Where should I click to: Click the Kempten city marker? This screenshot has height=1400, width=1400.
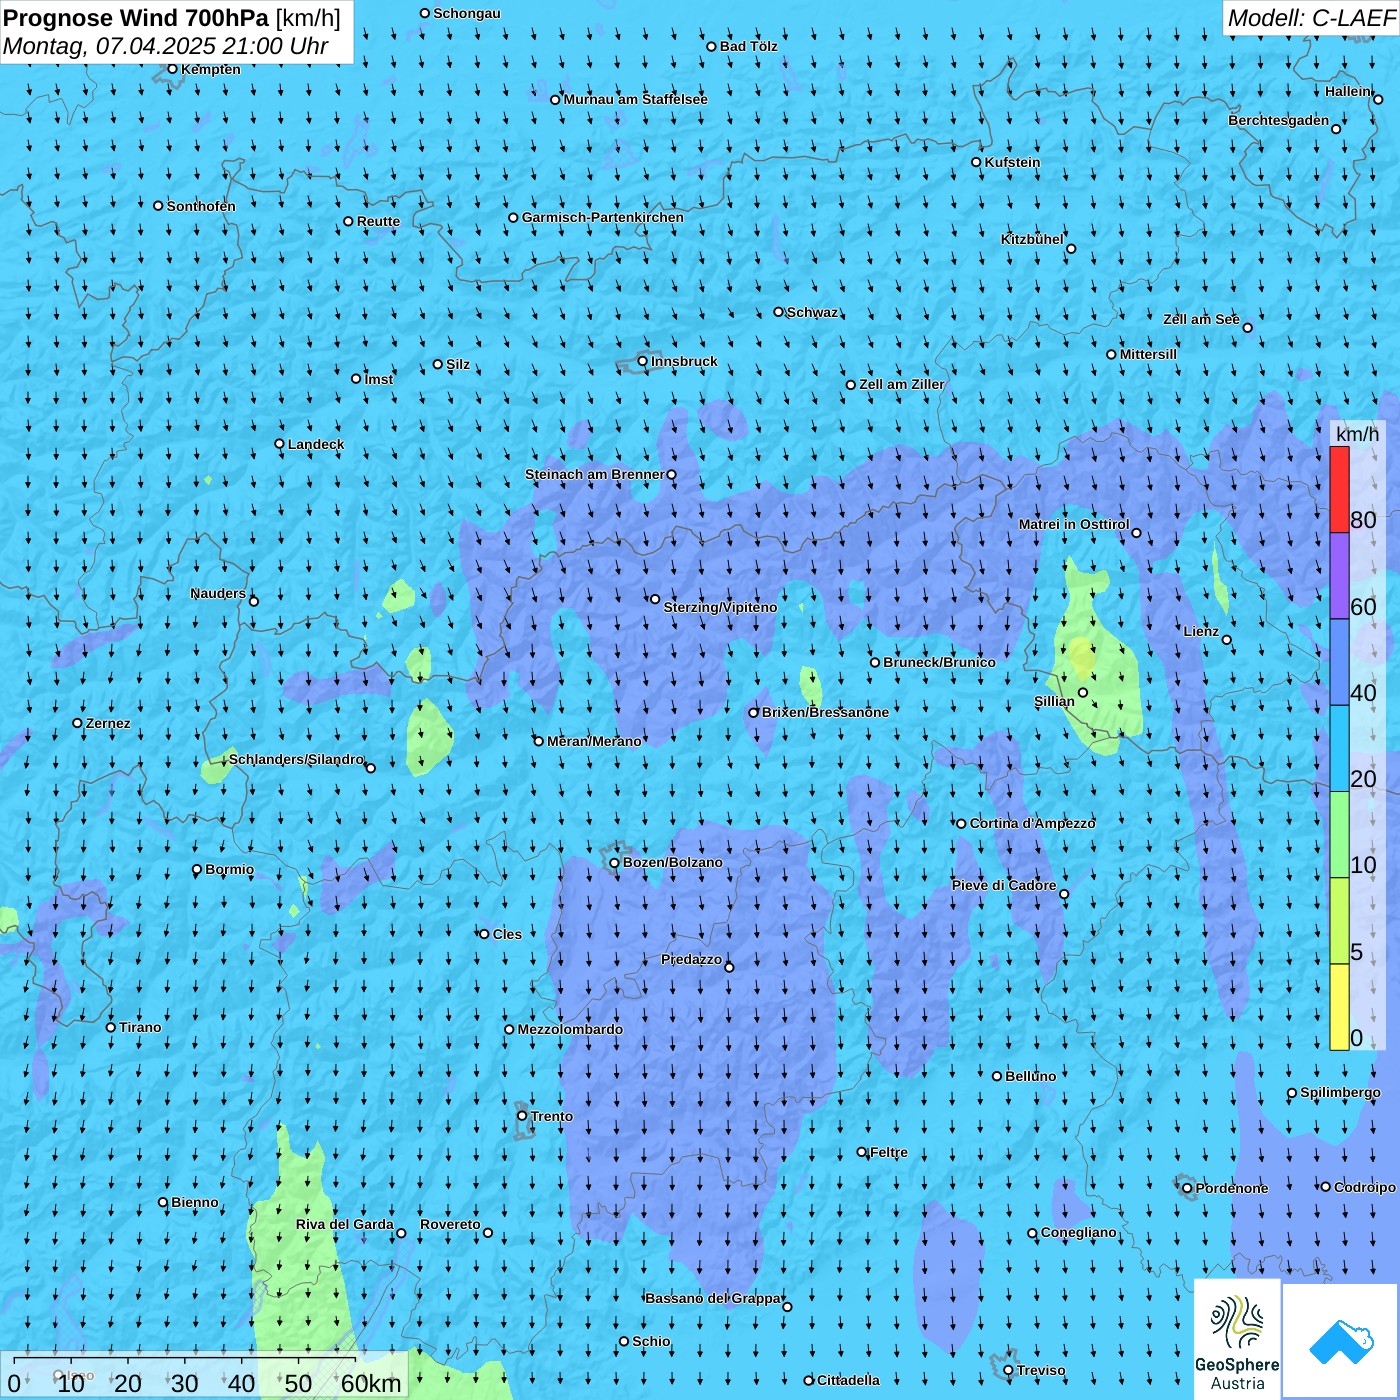(172, 69)
